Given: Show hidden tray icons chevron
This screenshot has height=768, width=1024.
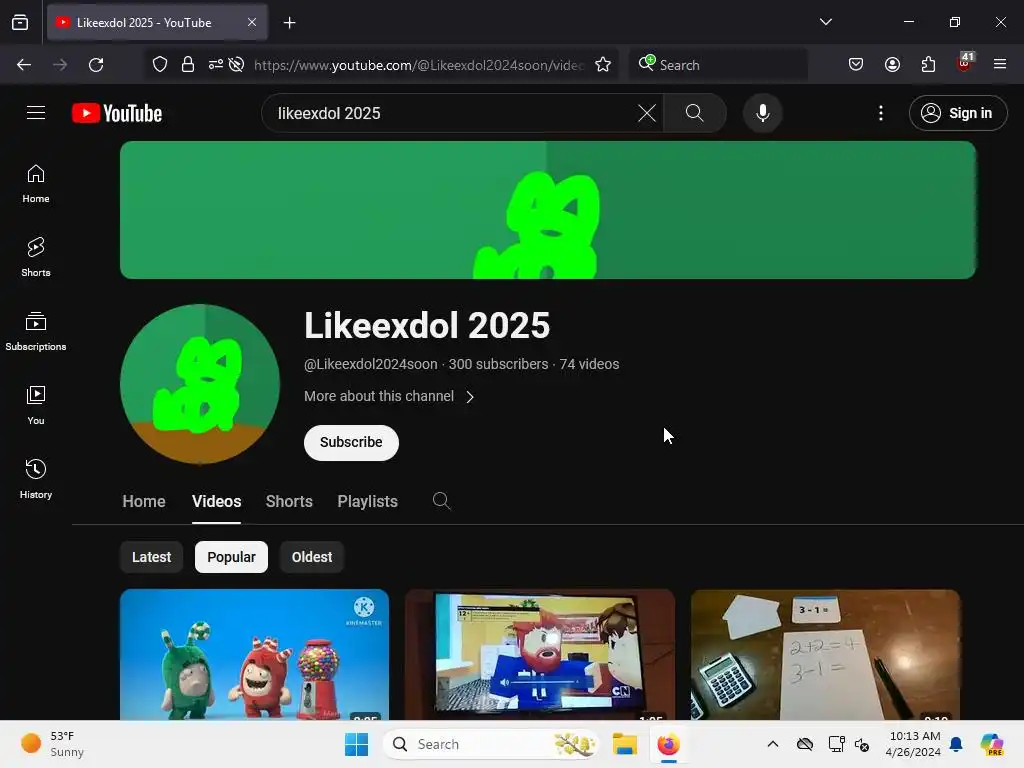Looking at the screenshot, I should point(773,744).
